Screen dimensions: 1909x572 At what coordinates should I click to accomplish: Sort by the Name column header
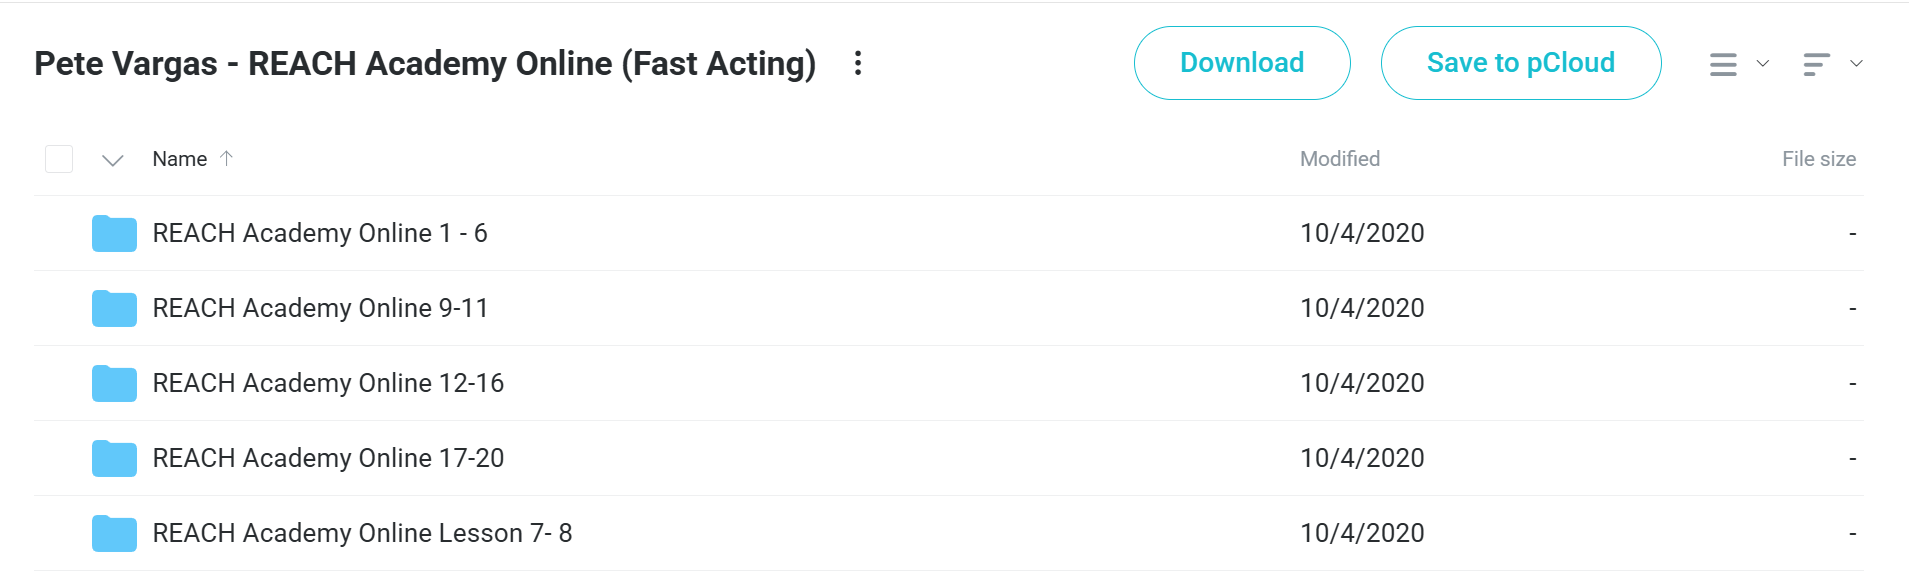(180, 159)
